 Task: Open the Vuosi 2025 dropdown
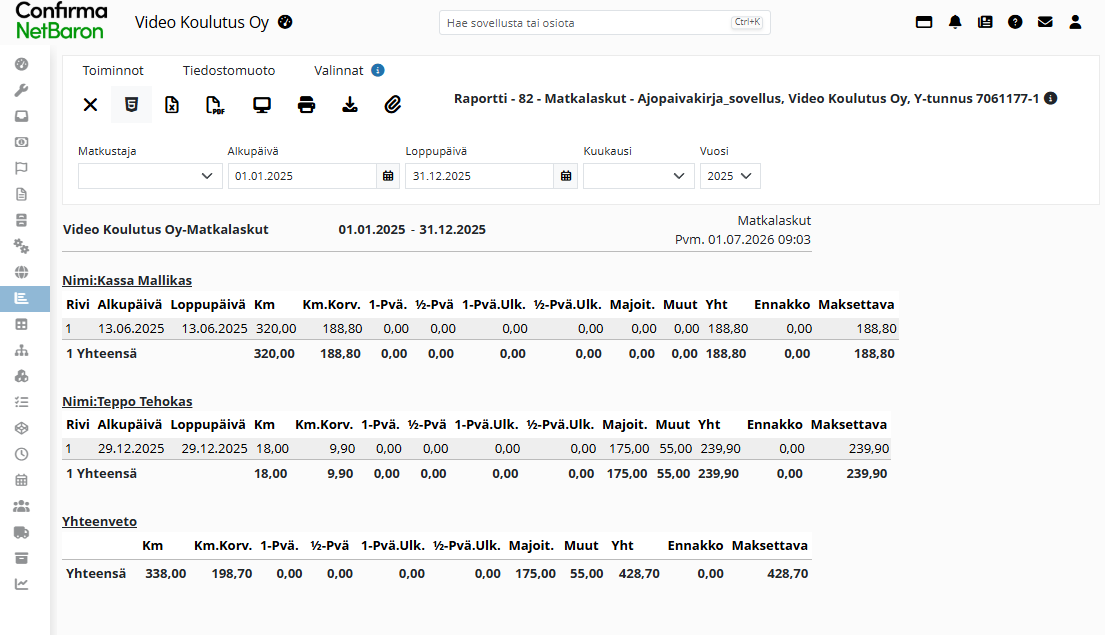point(730,176)
